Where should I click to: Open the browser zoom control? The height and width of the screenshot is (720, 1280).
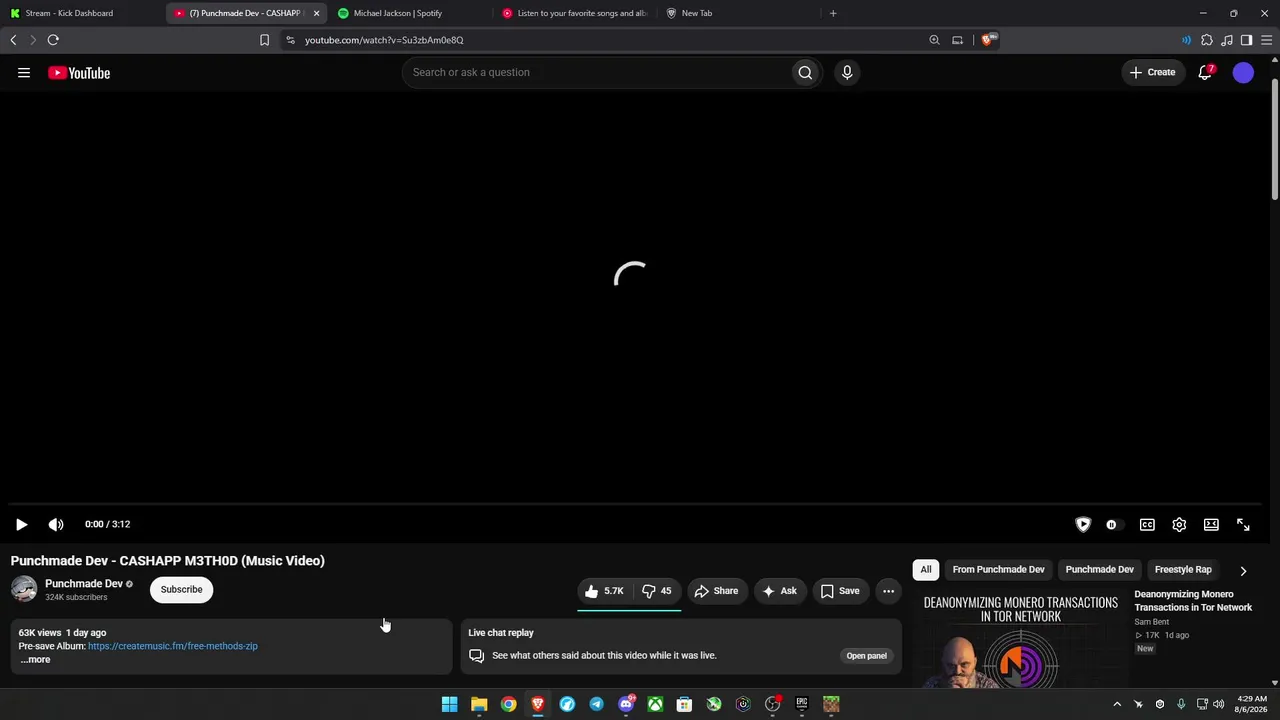934,40
